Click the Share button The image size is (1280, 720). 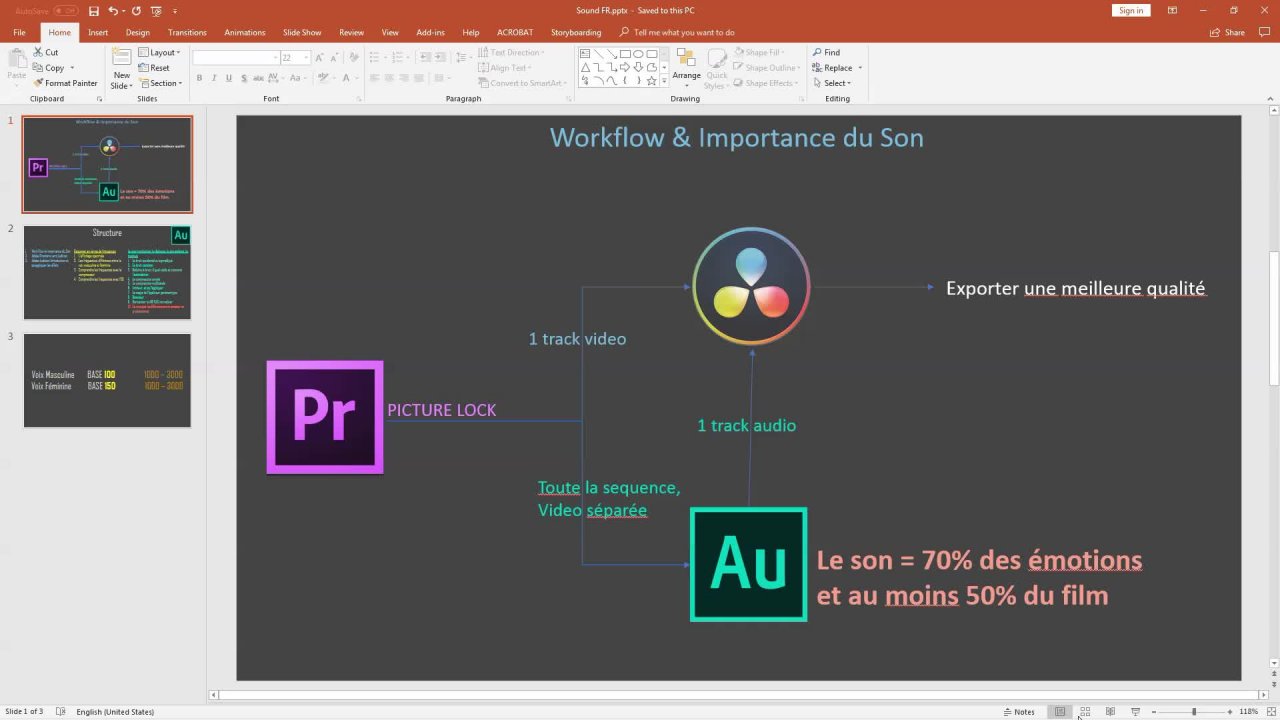[x=1228, y=32]
